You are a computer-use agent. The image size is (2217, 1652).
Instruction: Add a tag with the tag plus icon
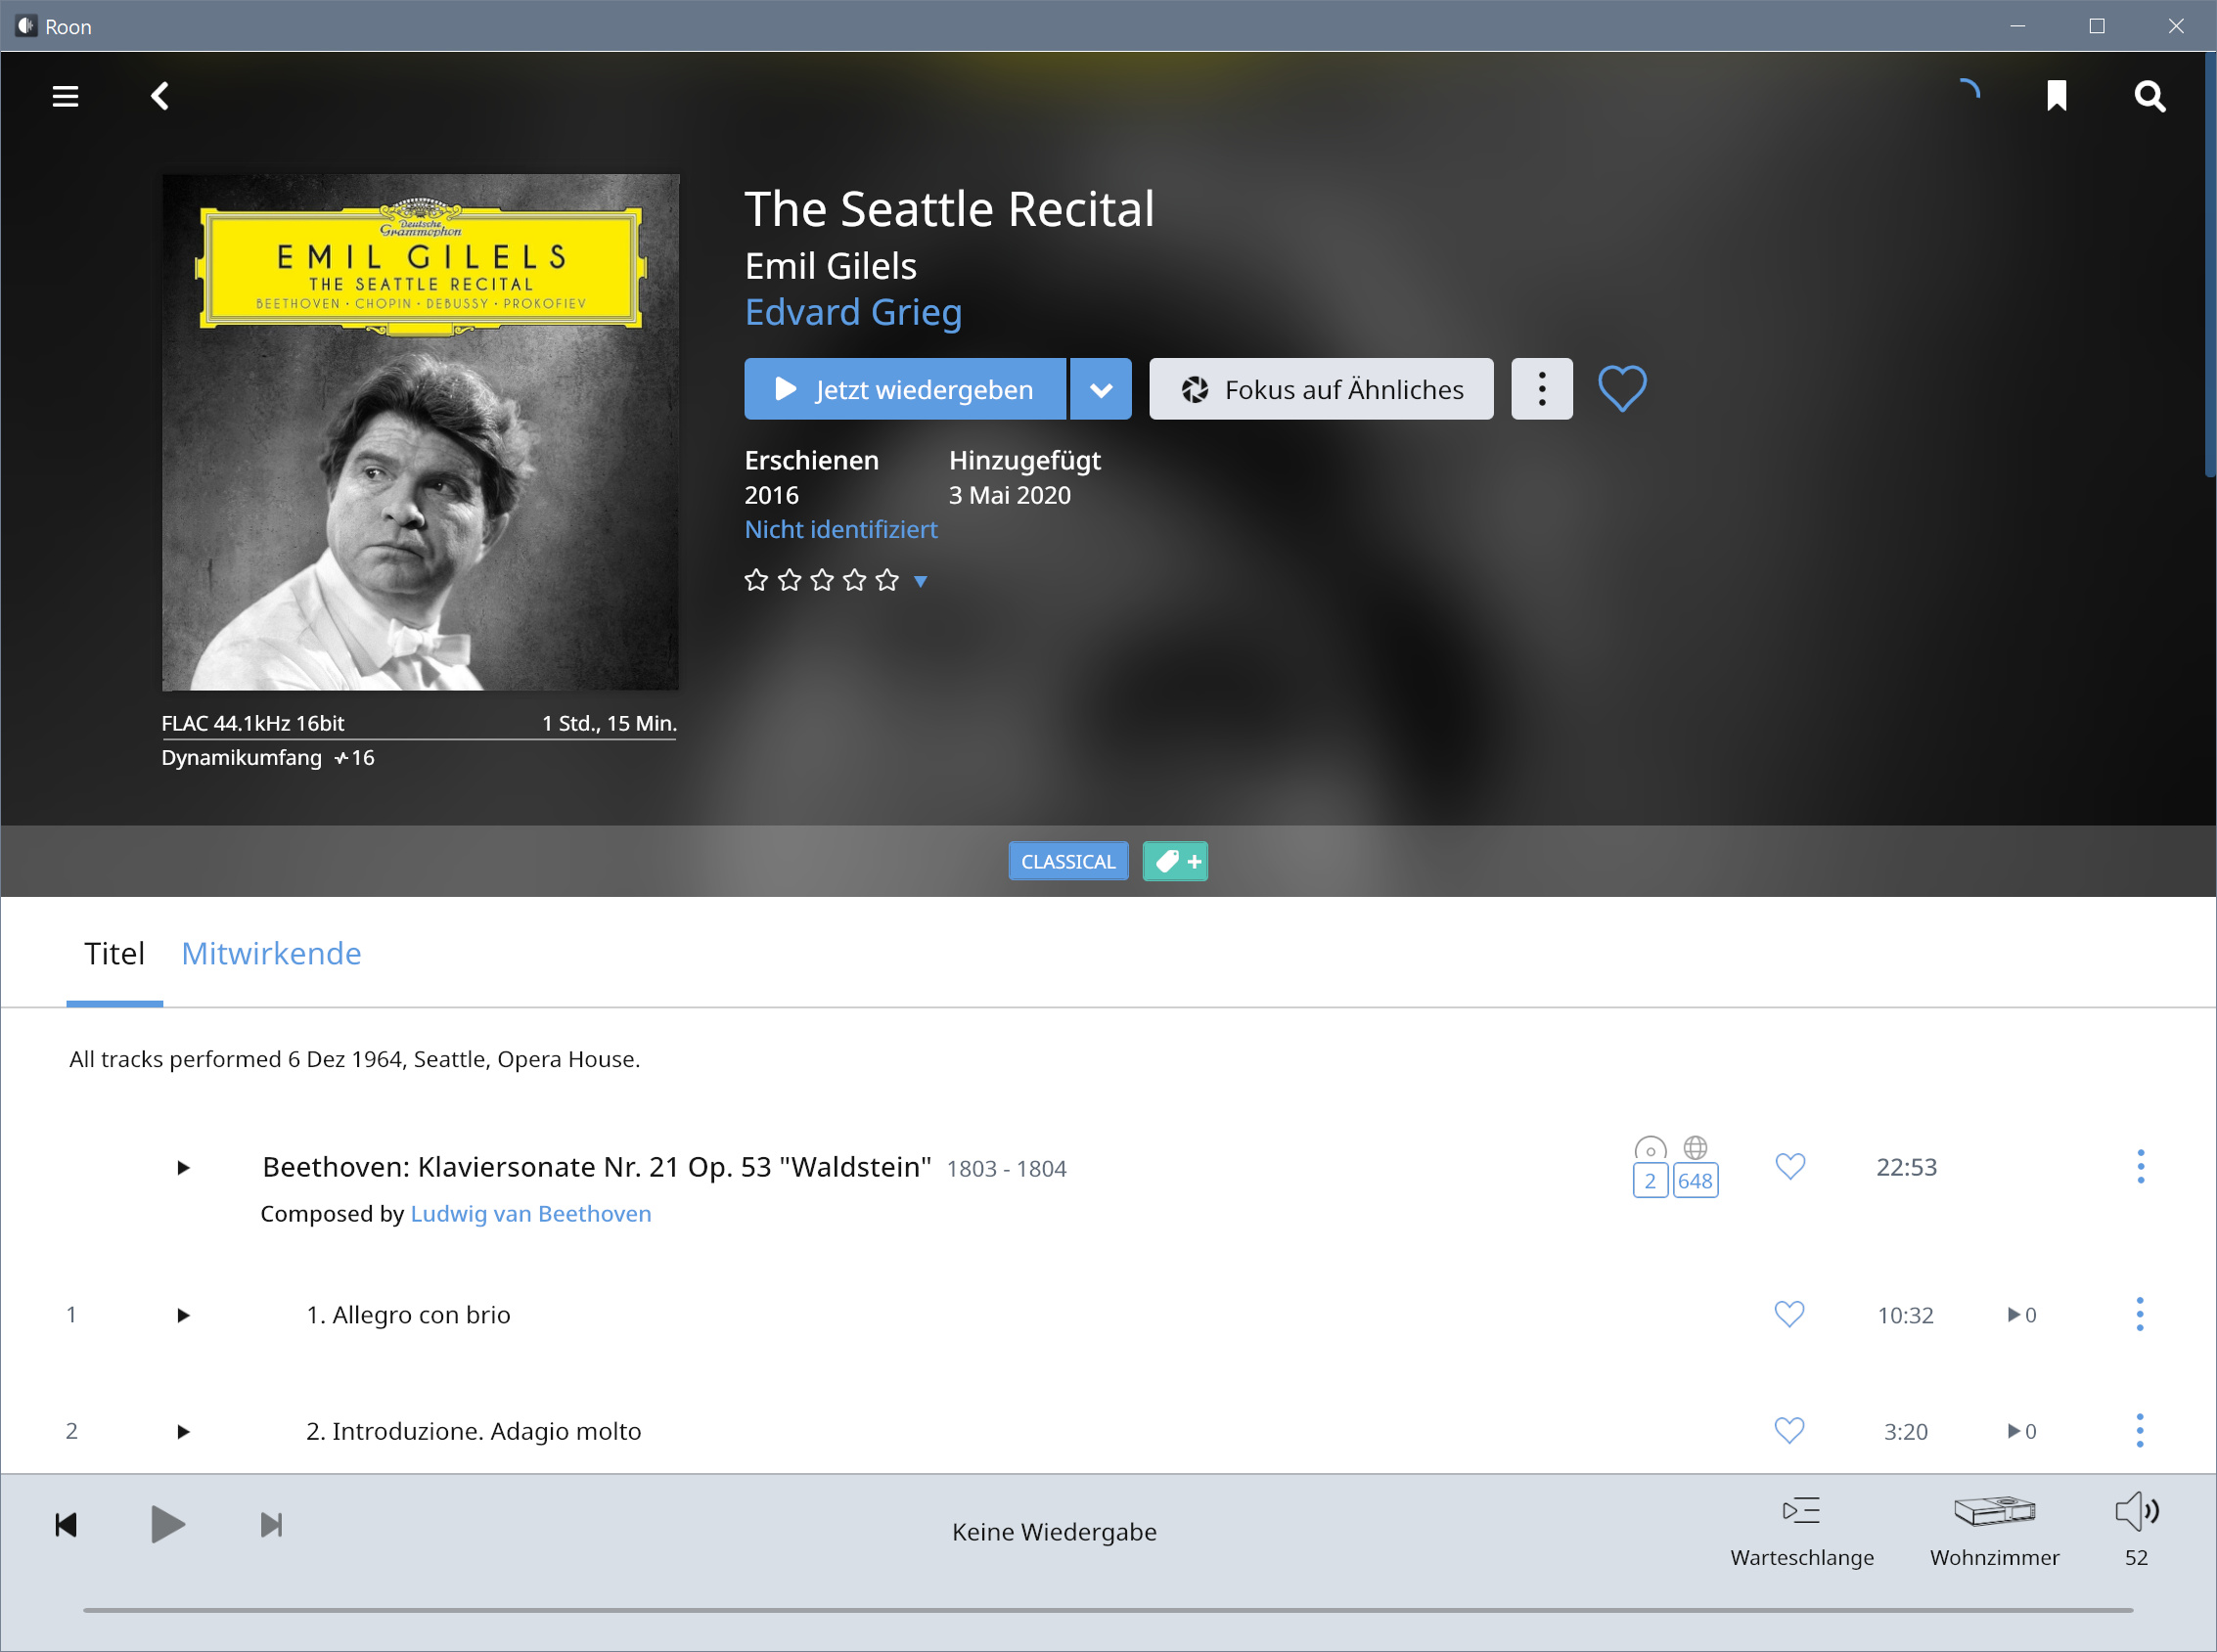point(1175,861)
